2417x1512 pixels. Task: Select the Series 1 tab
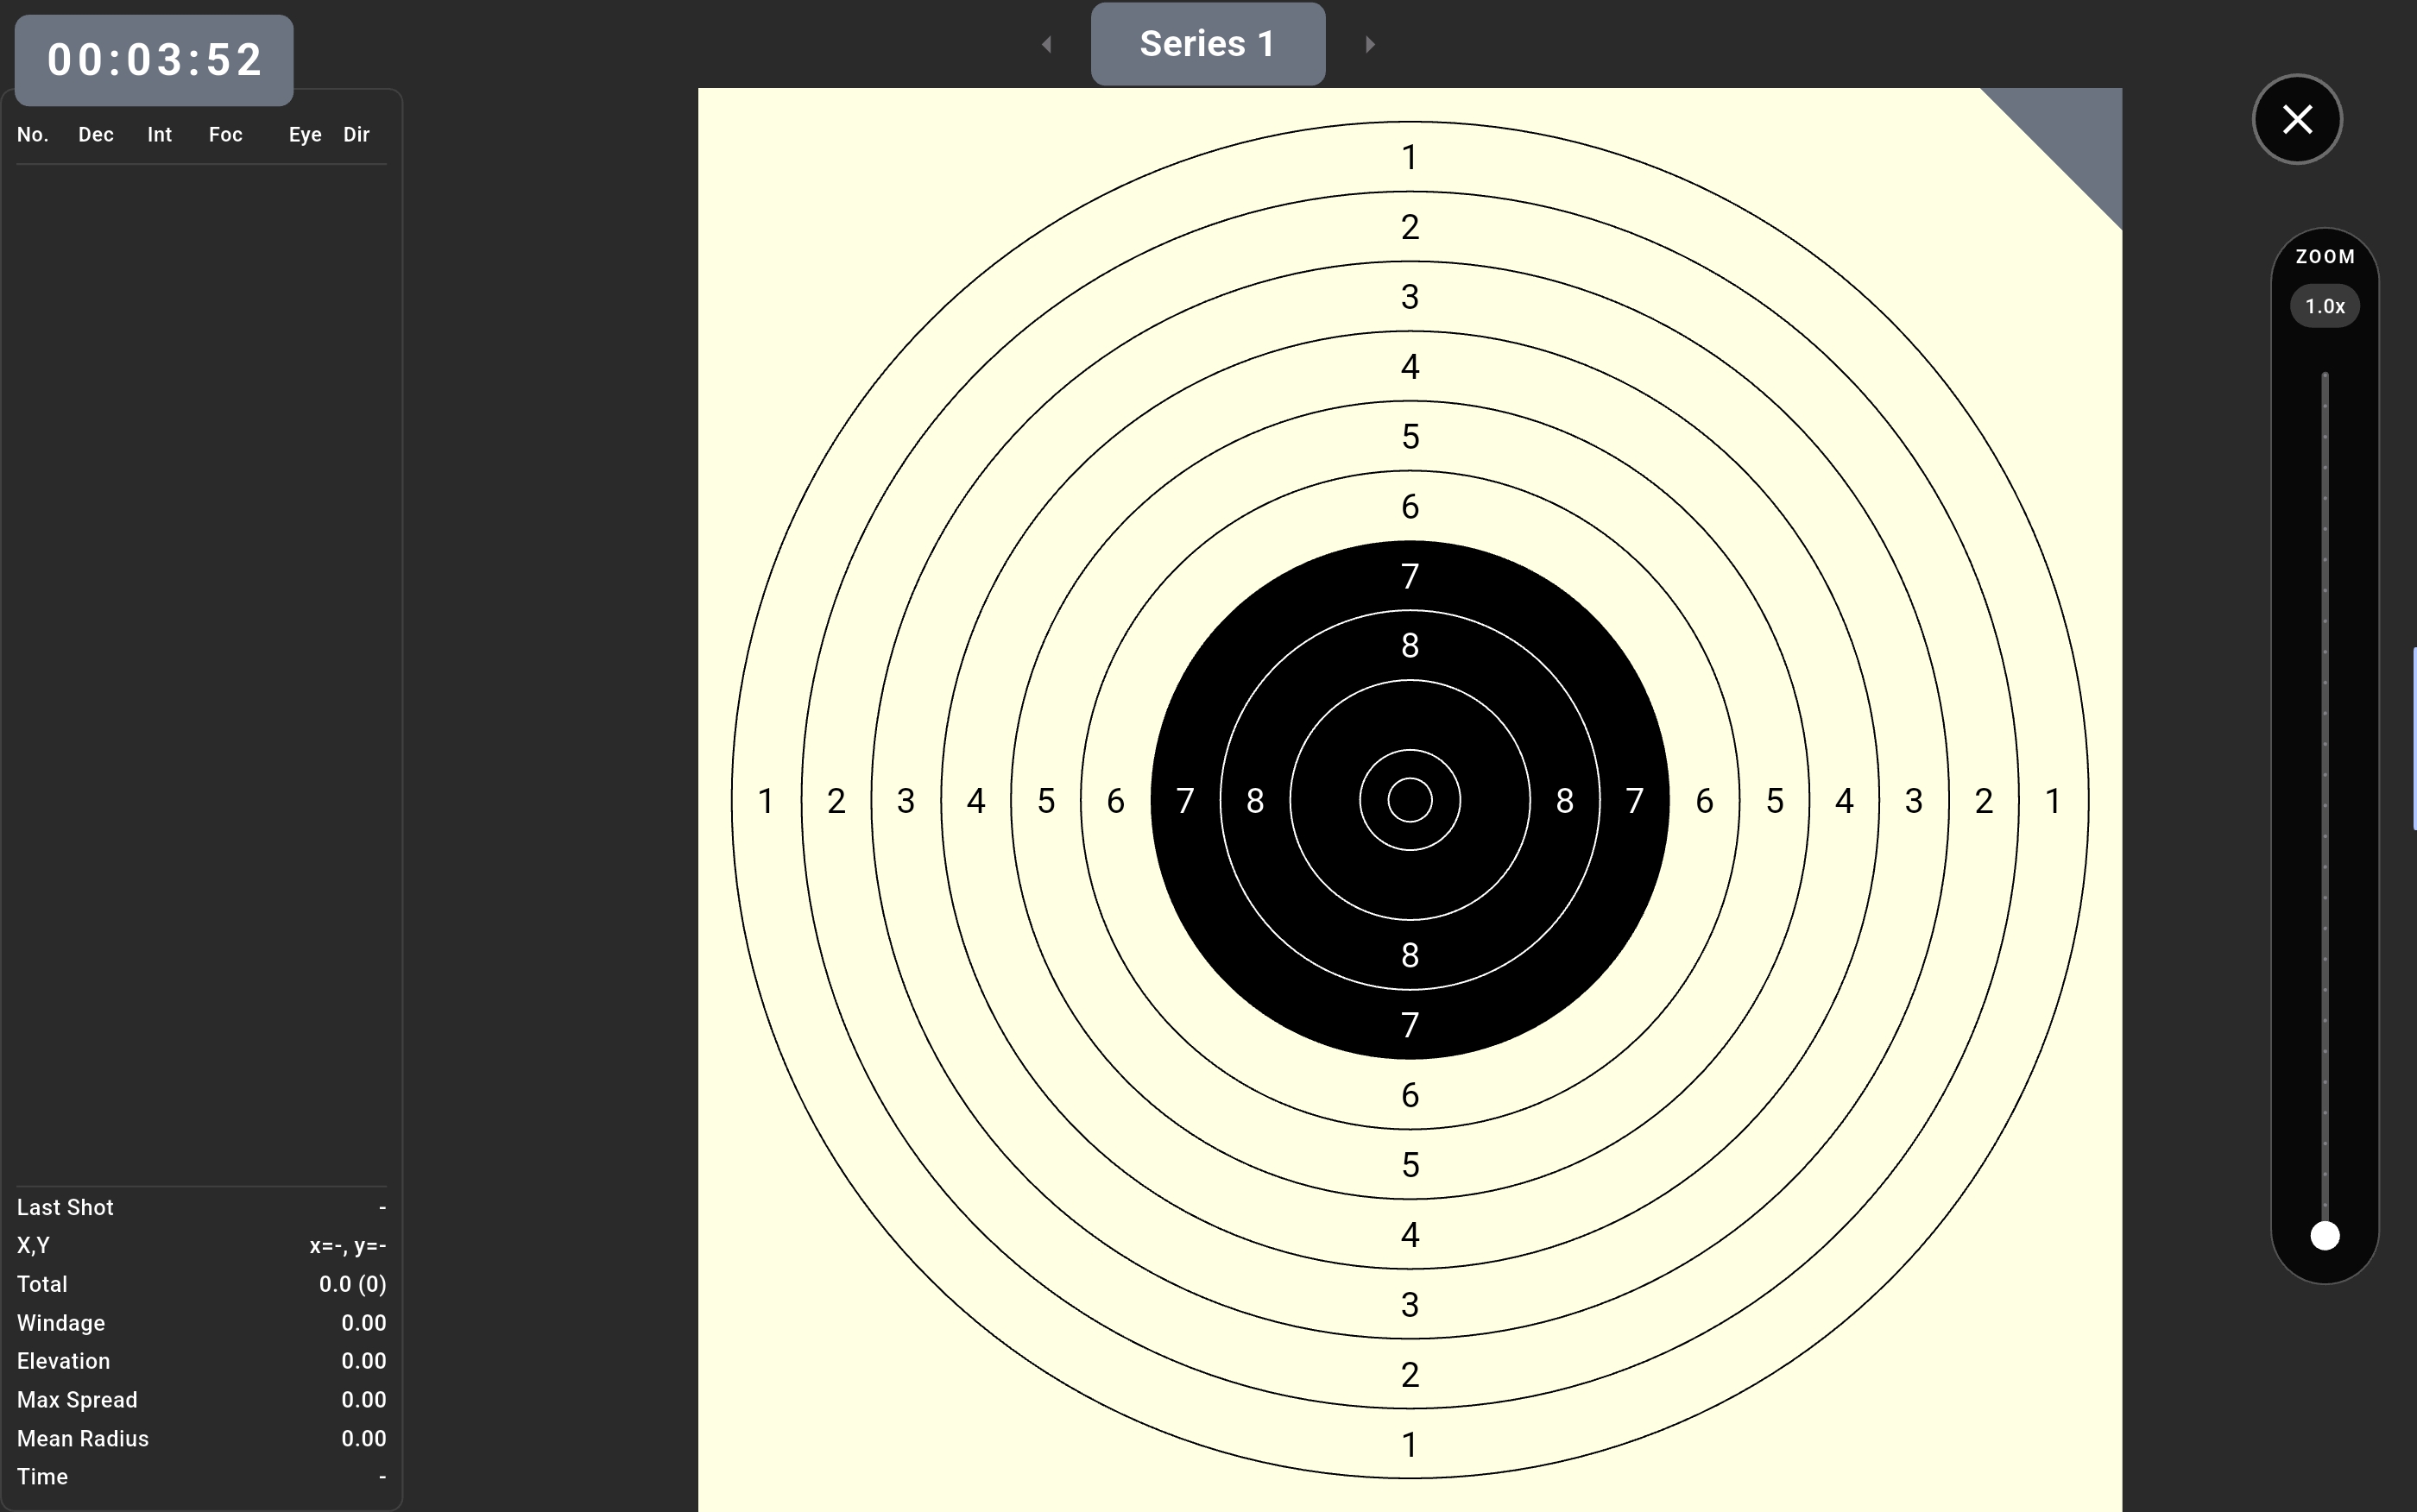(x=1207, y=44)
